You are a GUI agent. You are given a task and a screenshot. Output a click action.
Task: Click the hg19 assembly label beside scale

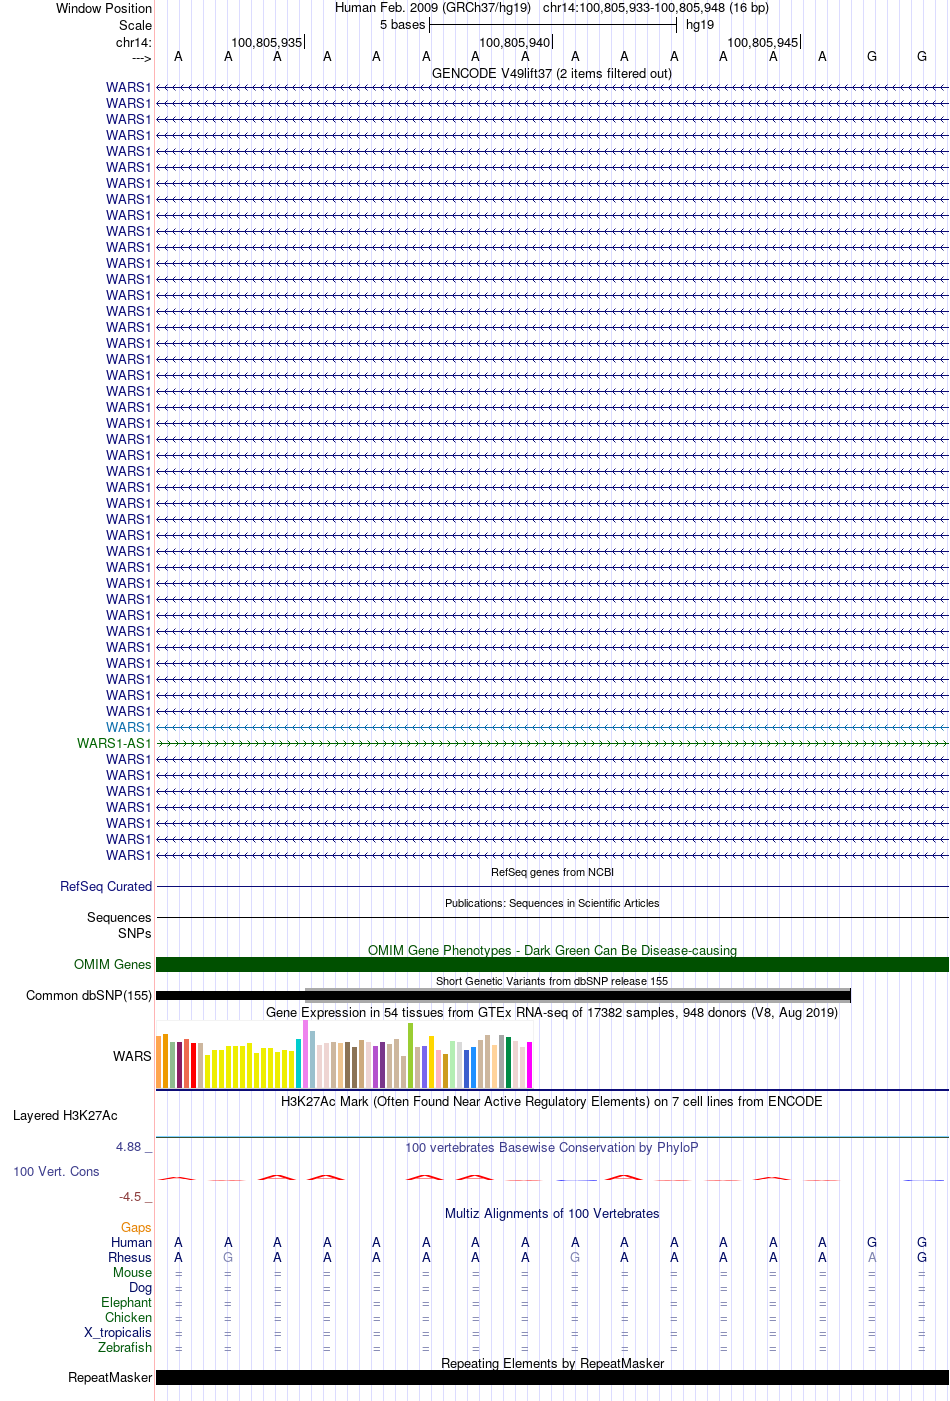tap(700, 25)
